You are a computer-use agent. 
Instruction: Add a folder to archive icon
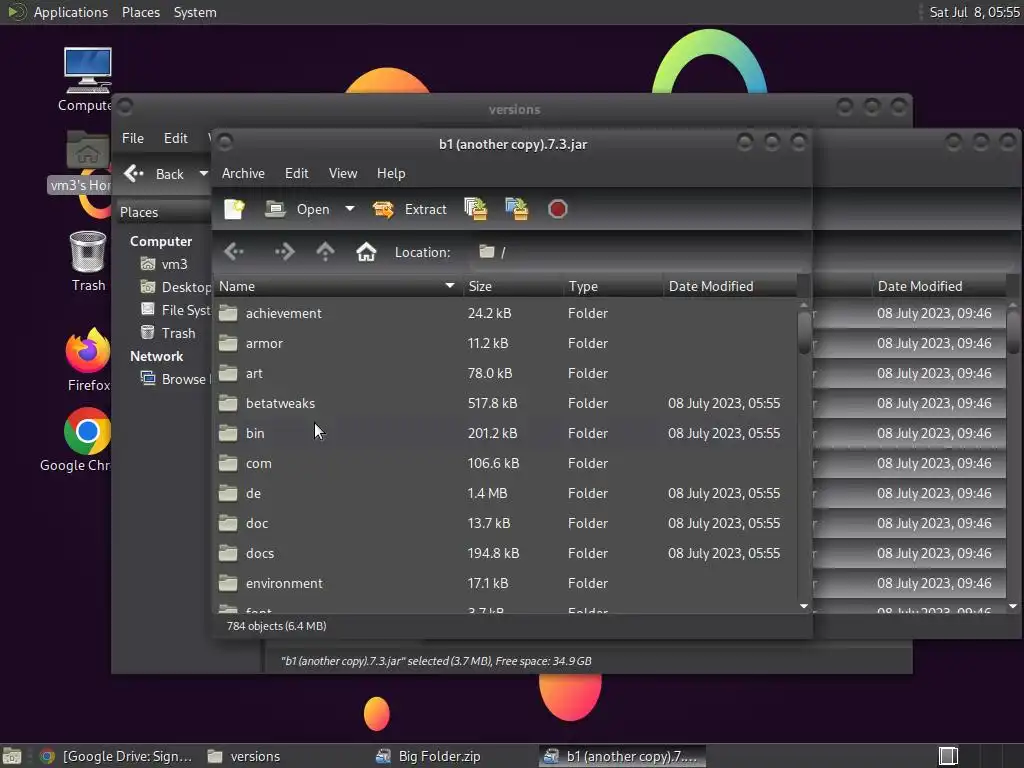(x=517, y=209)
